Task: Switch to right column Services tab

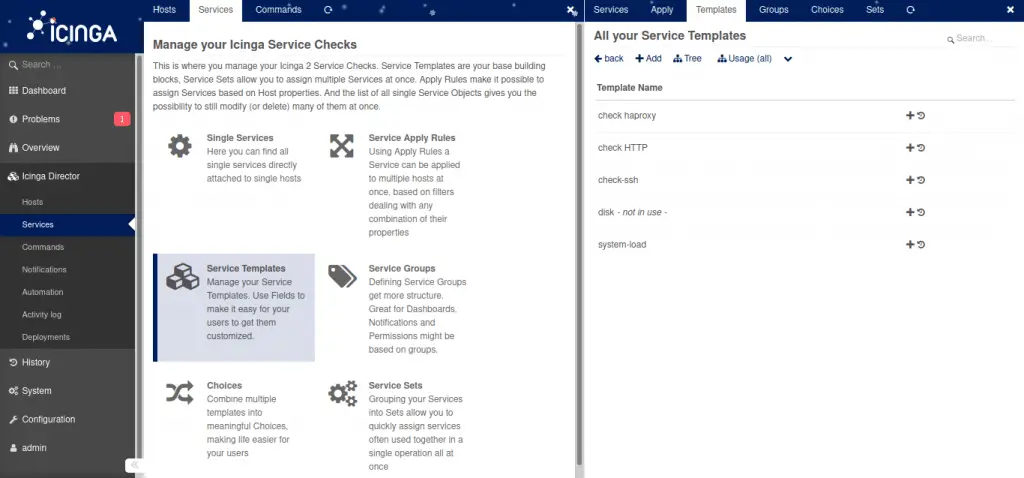Action: (x=611, y=10)
